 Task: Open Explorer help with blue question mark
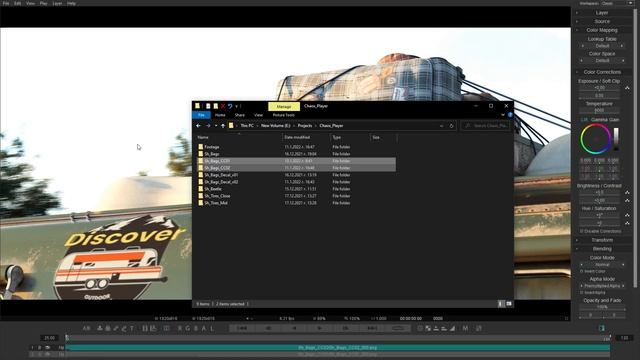pos(510,115)
